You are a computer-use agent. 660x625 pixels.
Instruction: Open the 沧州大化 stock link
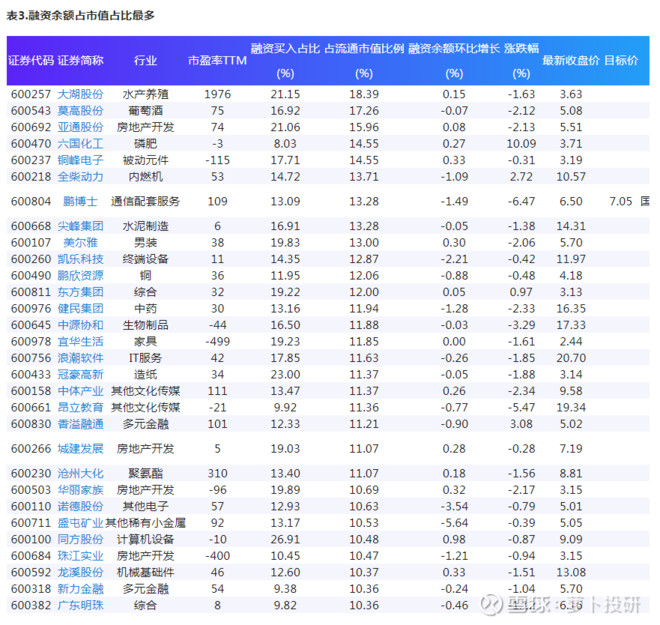tap(80, 473)
